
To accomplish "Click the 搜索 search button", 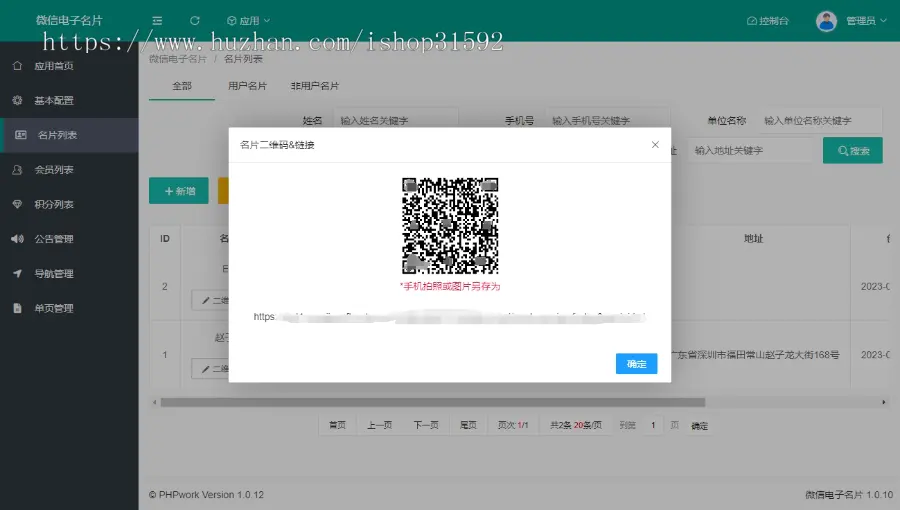I will tap(852, 151).
